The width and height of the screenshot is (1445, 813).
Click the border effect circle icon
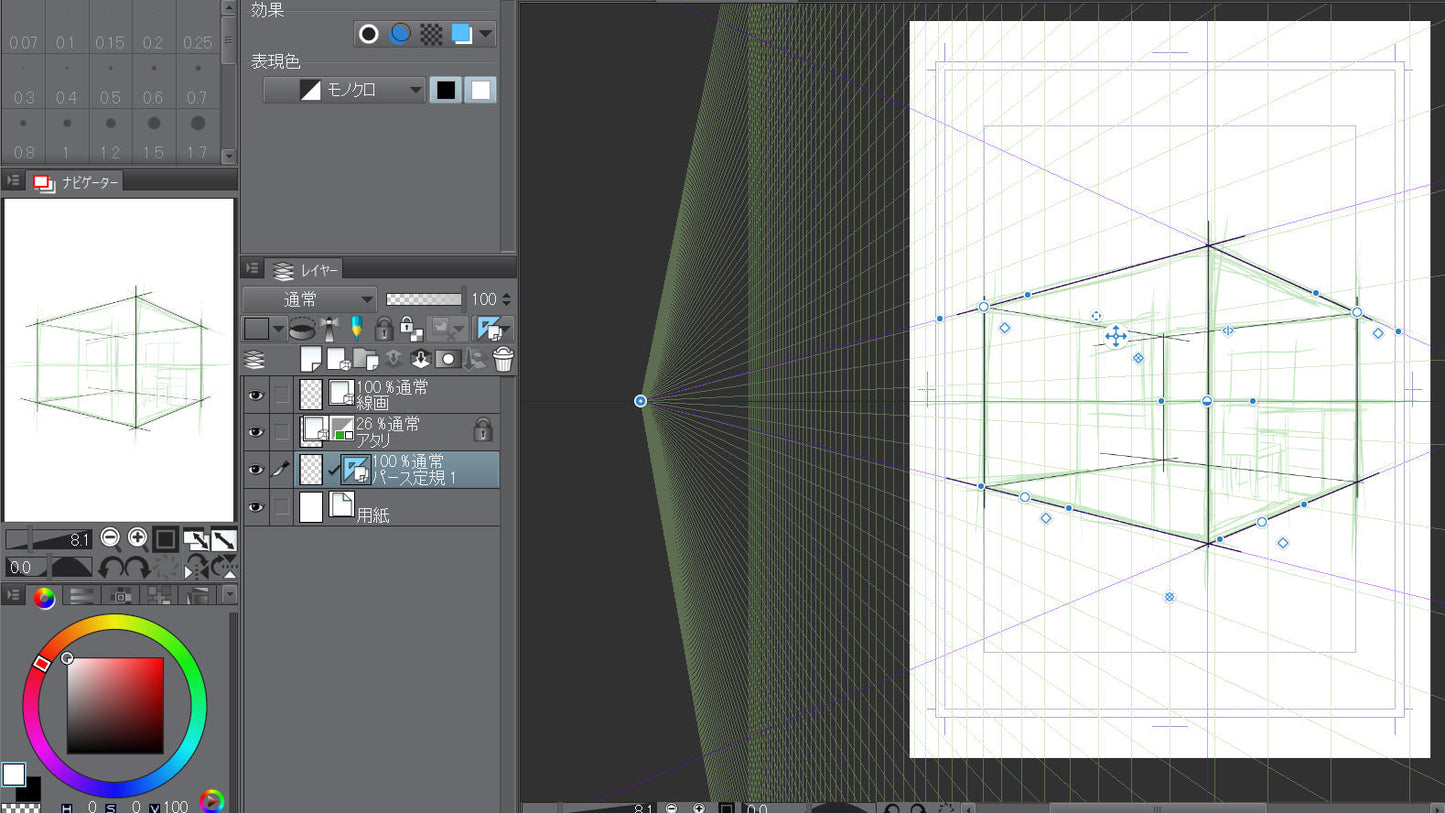tap(369, 34)
